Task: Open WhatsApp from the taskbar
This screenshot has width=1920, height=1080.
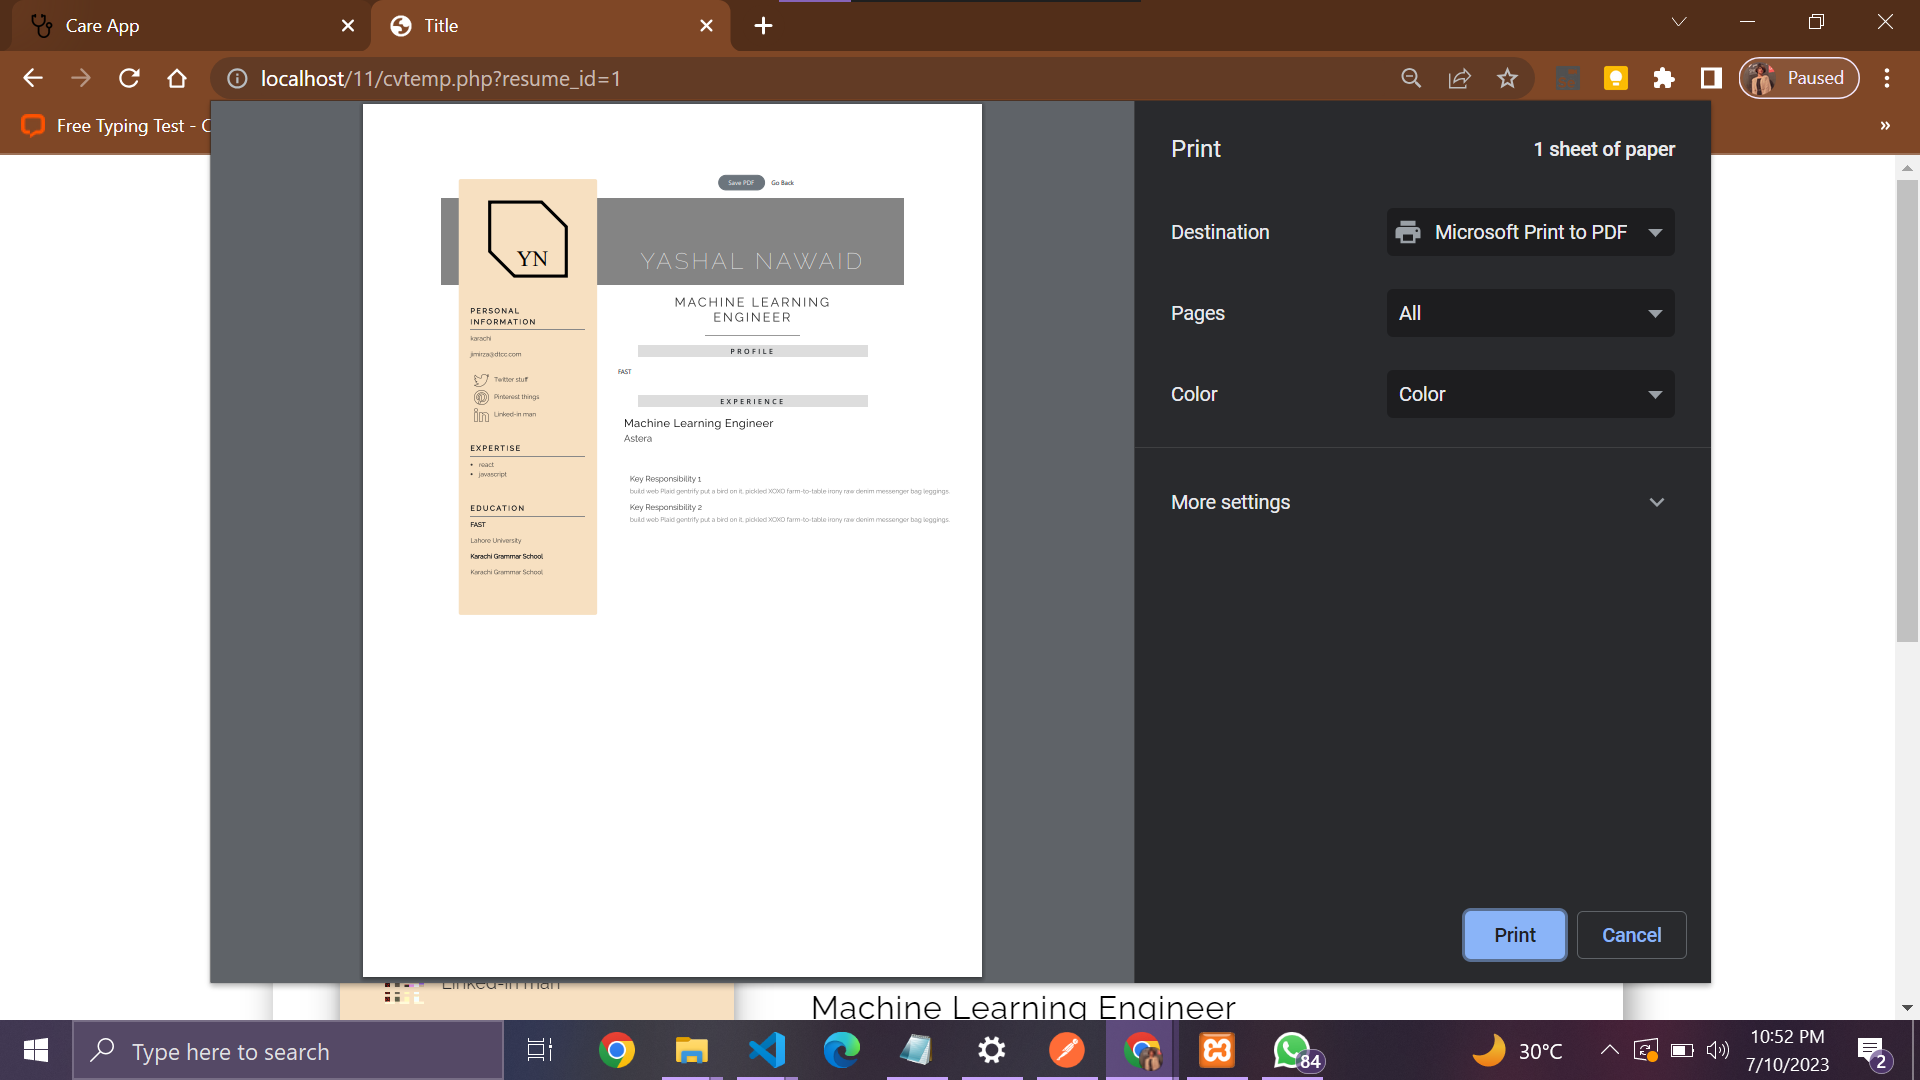Action: tap(1291, 1050)
